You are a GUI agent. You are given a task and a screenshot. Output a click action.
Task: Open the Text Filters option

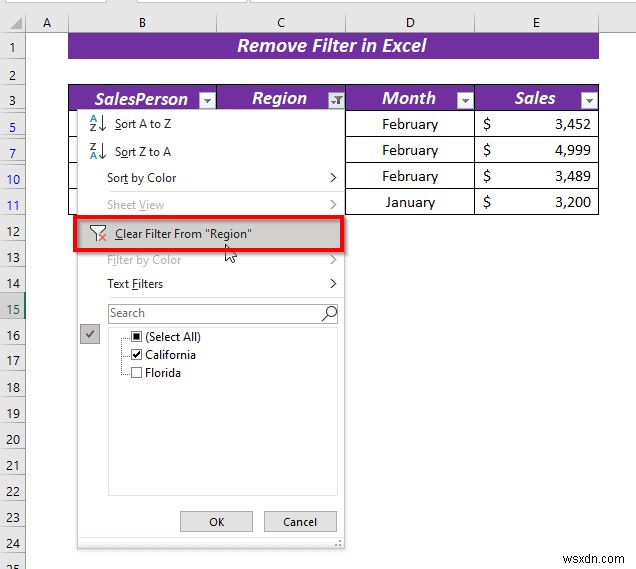[x=211, y=283]
